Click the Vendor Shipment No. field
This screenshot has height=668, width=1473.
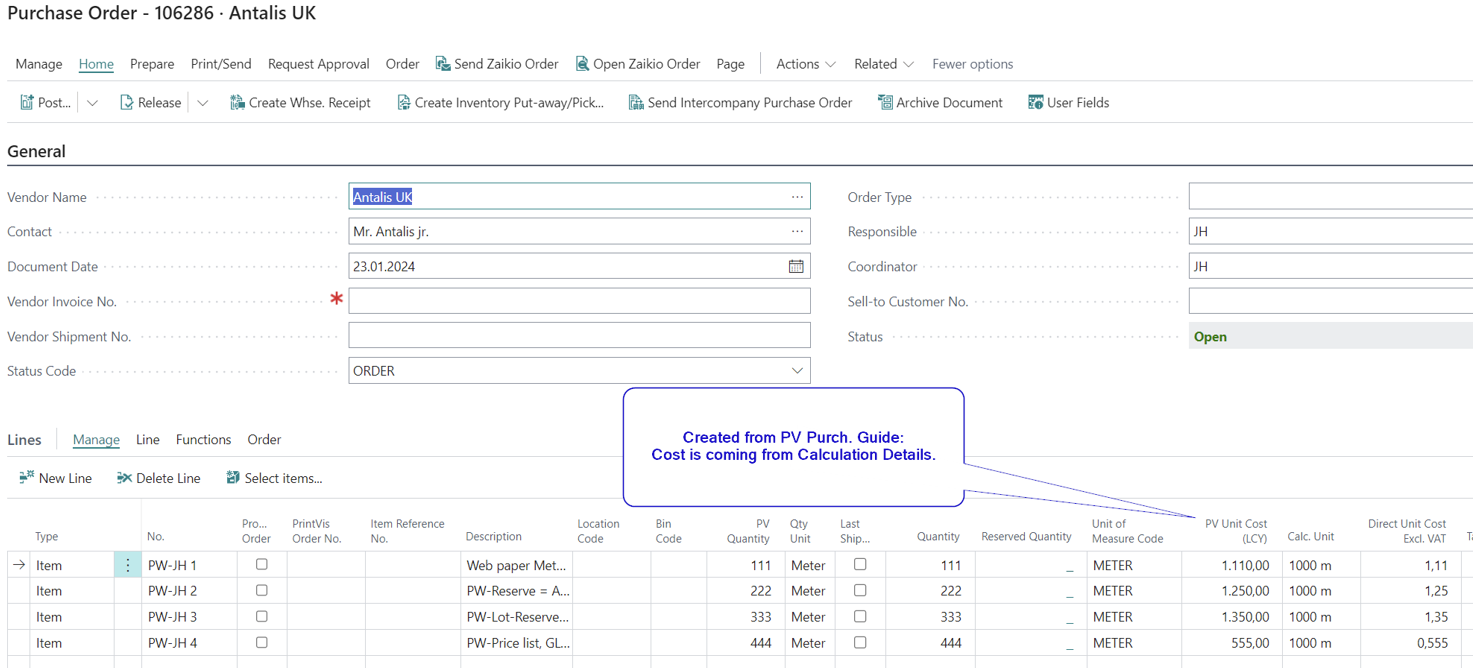pos(579,336)
